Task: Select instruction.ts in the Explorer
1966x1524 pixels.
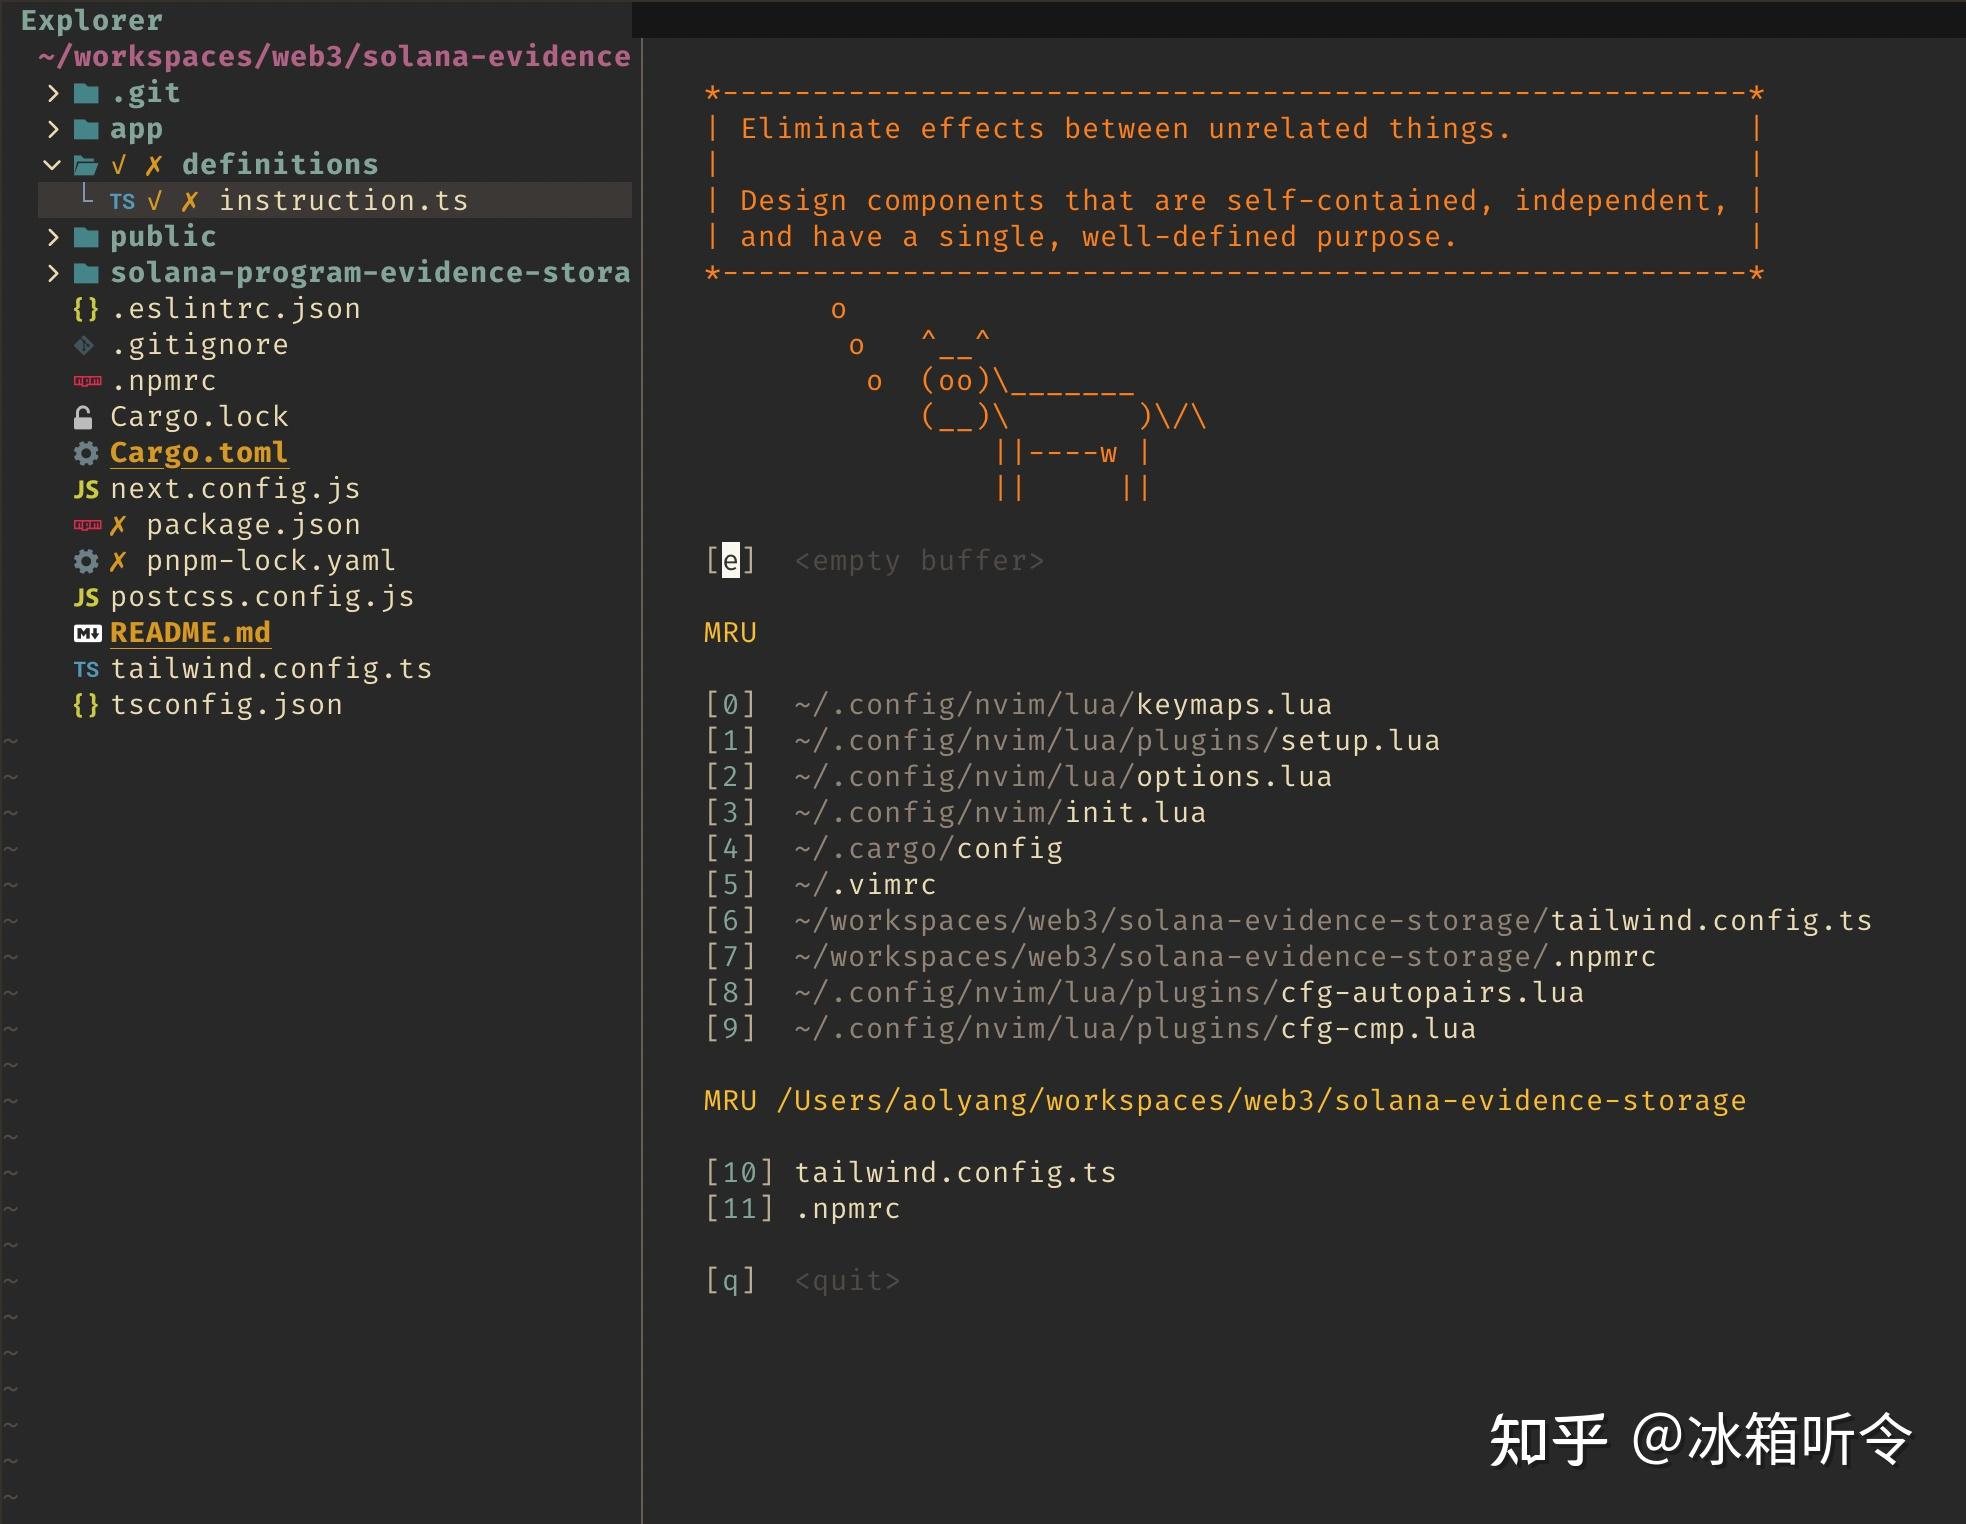Action: point(346,200)
